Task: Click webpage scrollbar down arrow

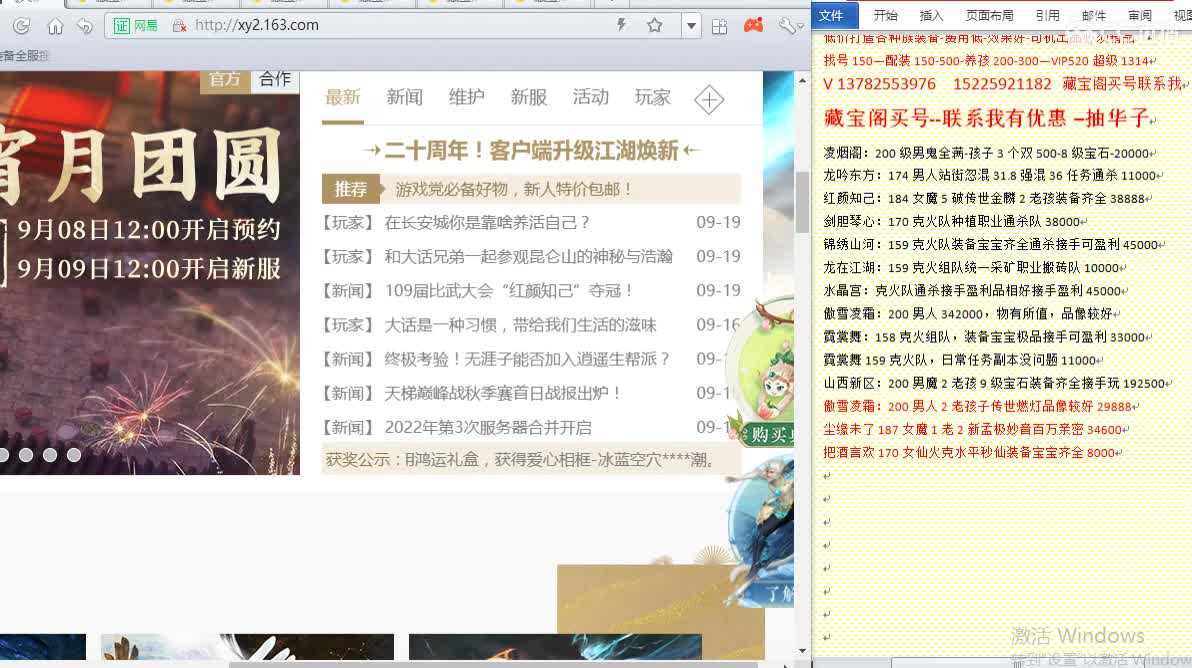Action: (802, 651)
